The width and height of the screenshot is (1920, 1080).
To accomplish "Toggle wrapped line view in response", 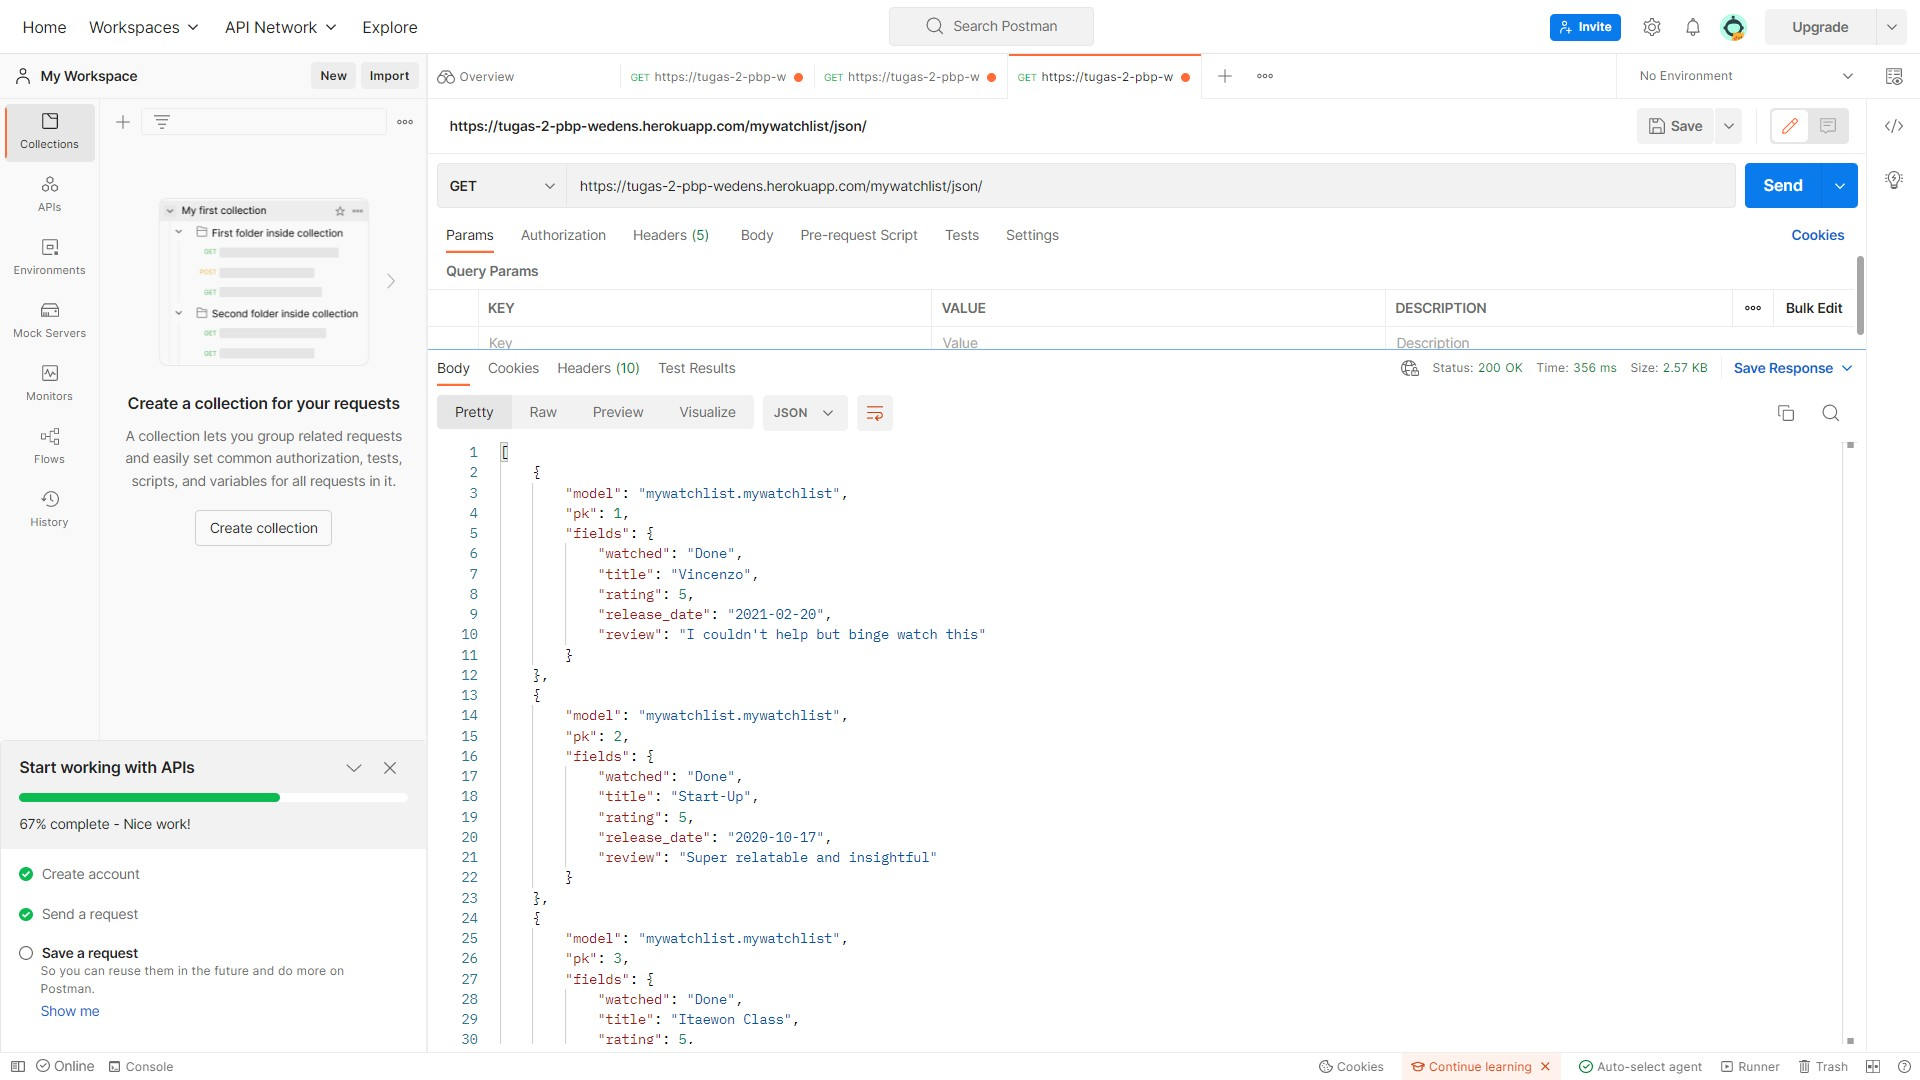I will coord(875,412).
